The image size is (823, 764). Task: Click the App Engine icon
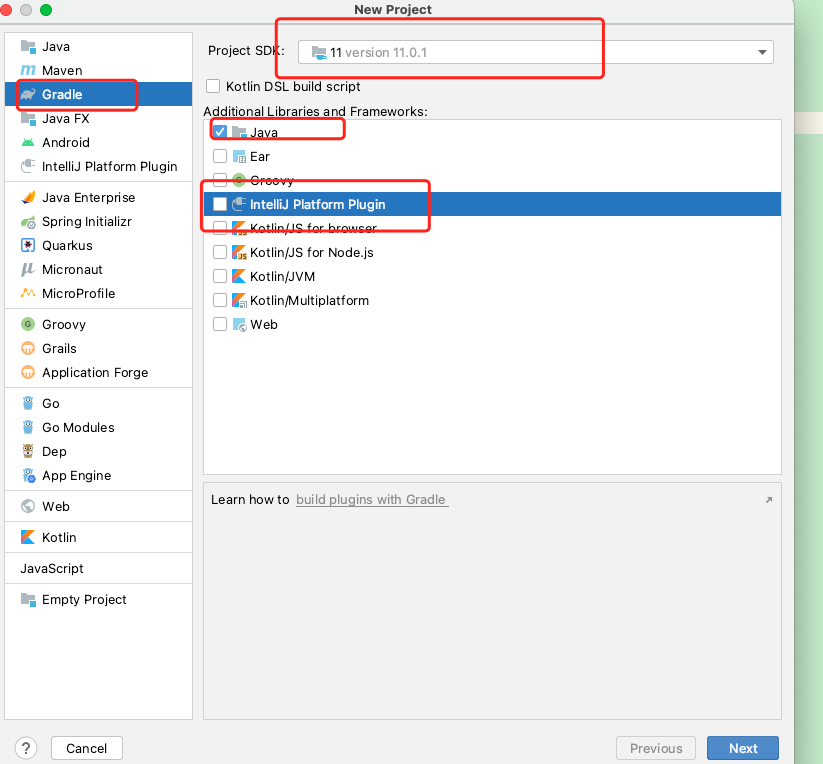(28, 475)
